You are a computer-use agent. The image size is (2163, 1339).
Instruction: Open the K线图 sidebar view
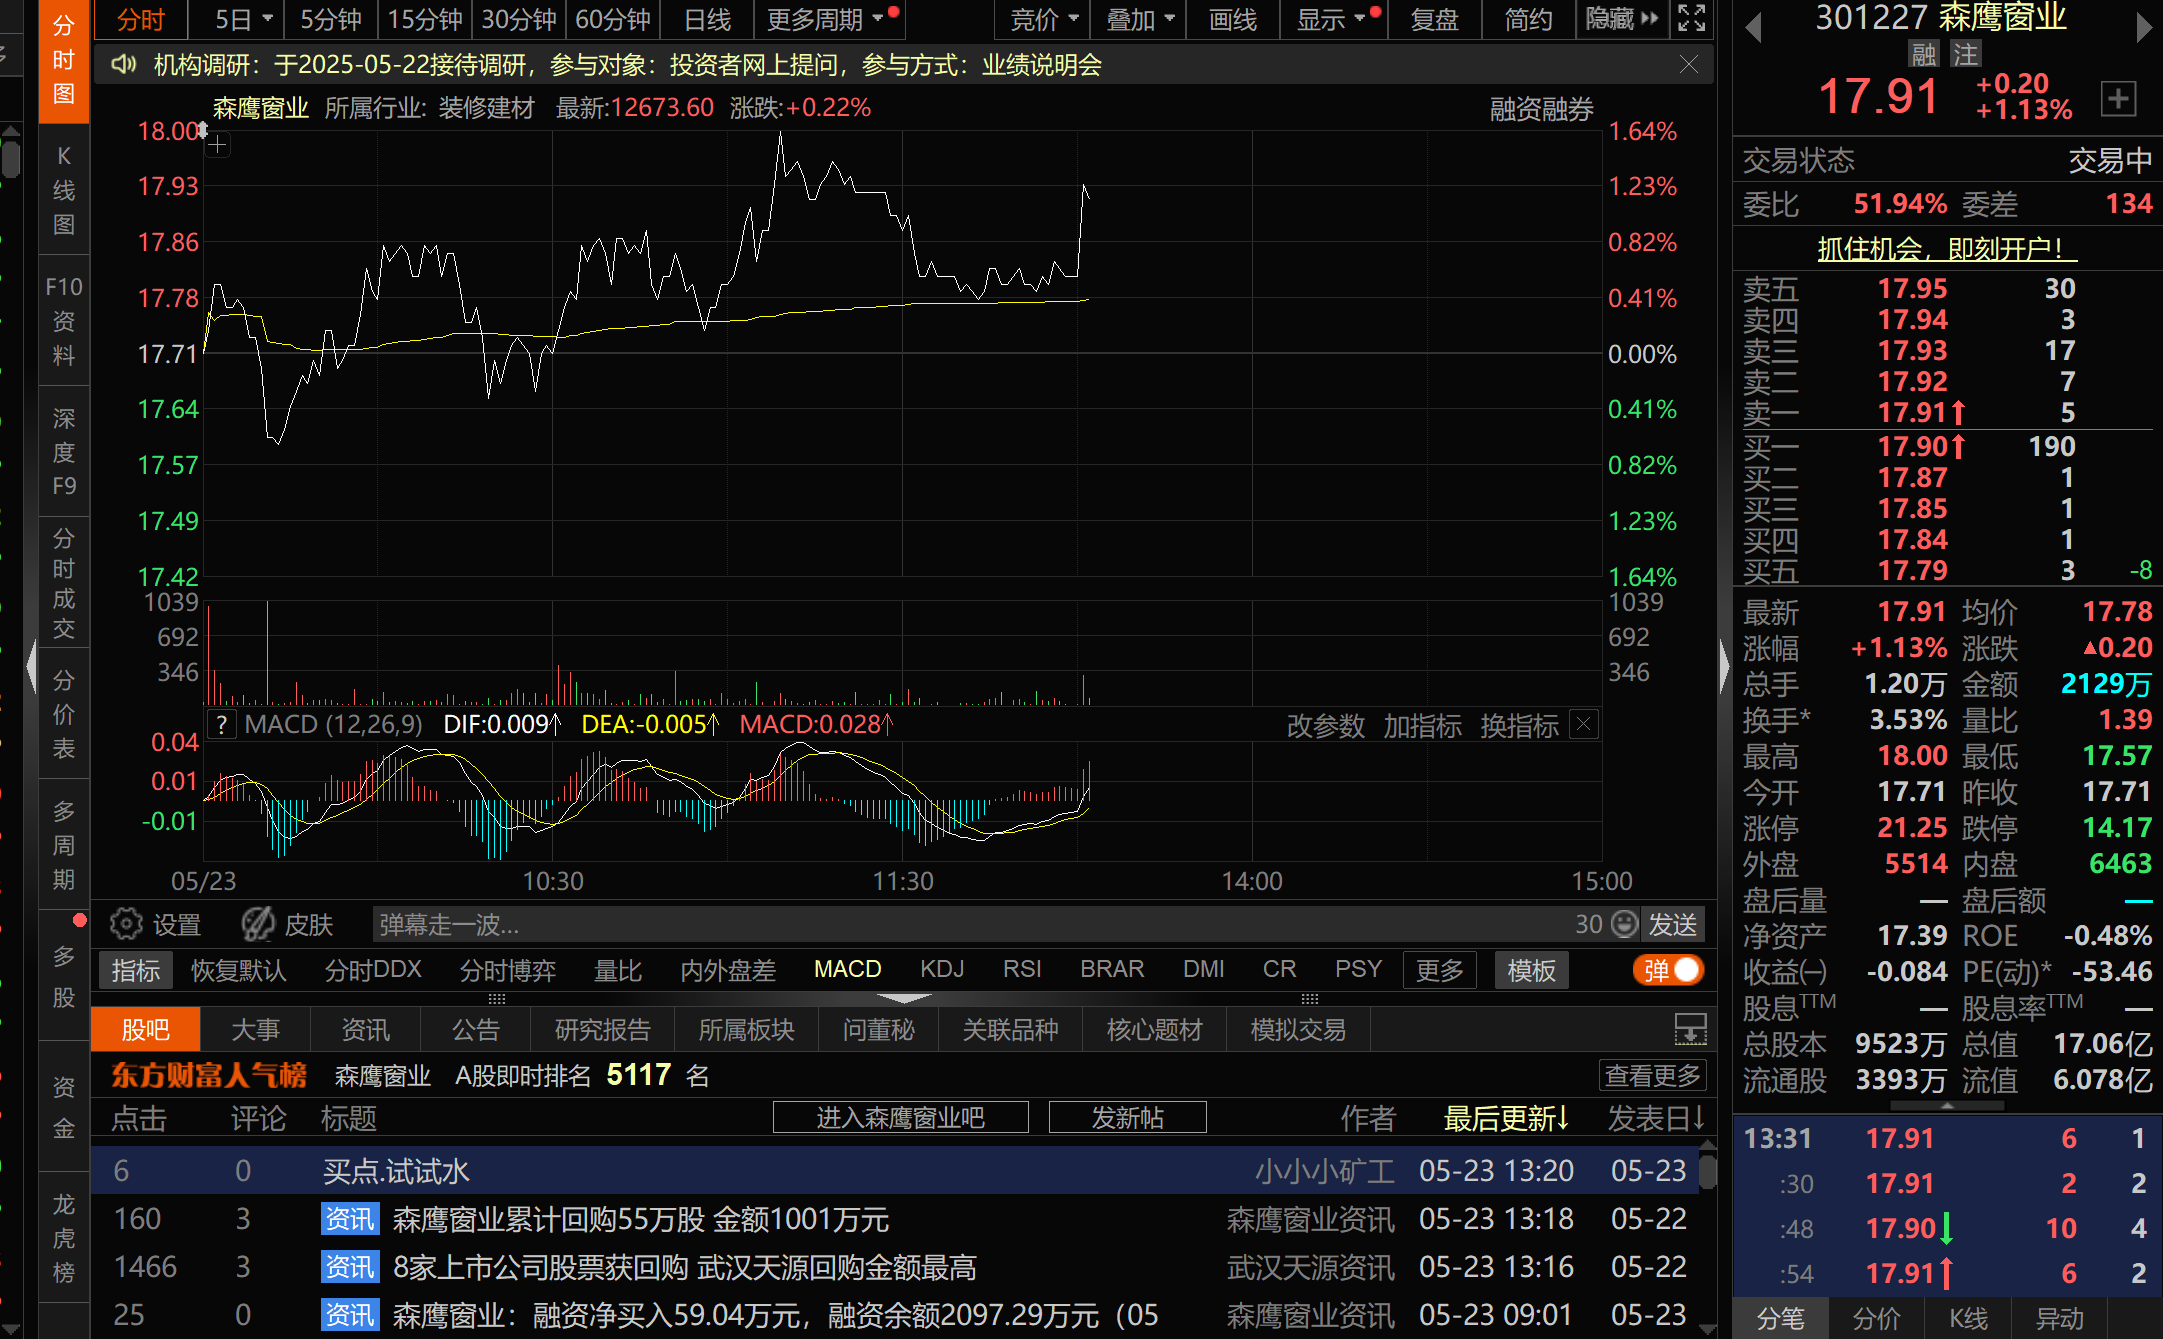pyautogui.click(x=64, y=190)
